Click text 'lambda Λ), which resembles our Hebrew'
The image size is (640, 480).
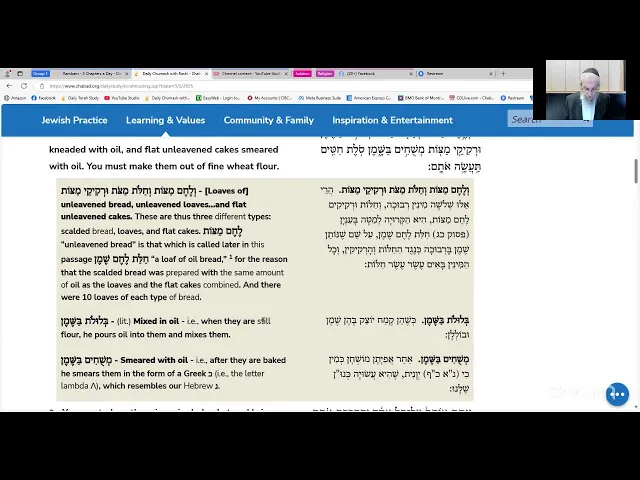137,386
